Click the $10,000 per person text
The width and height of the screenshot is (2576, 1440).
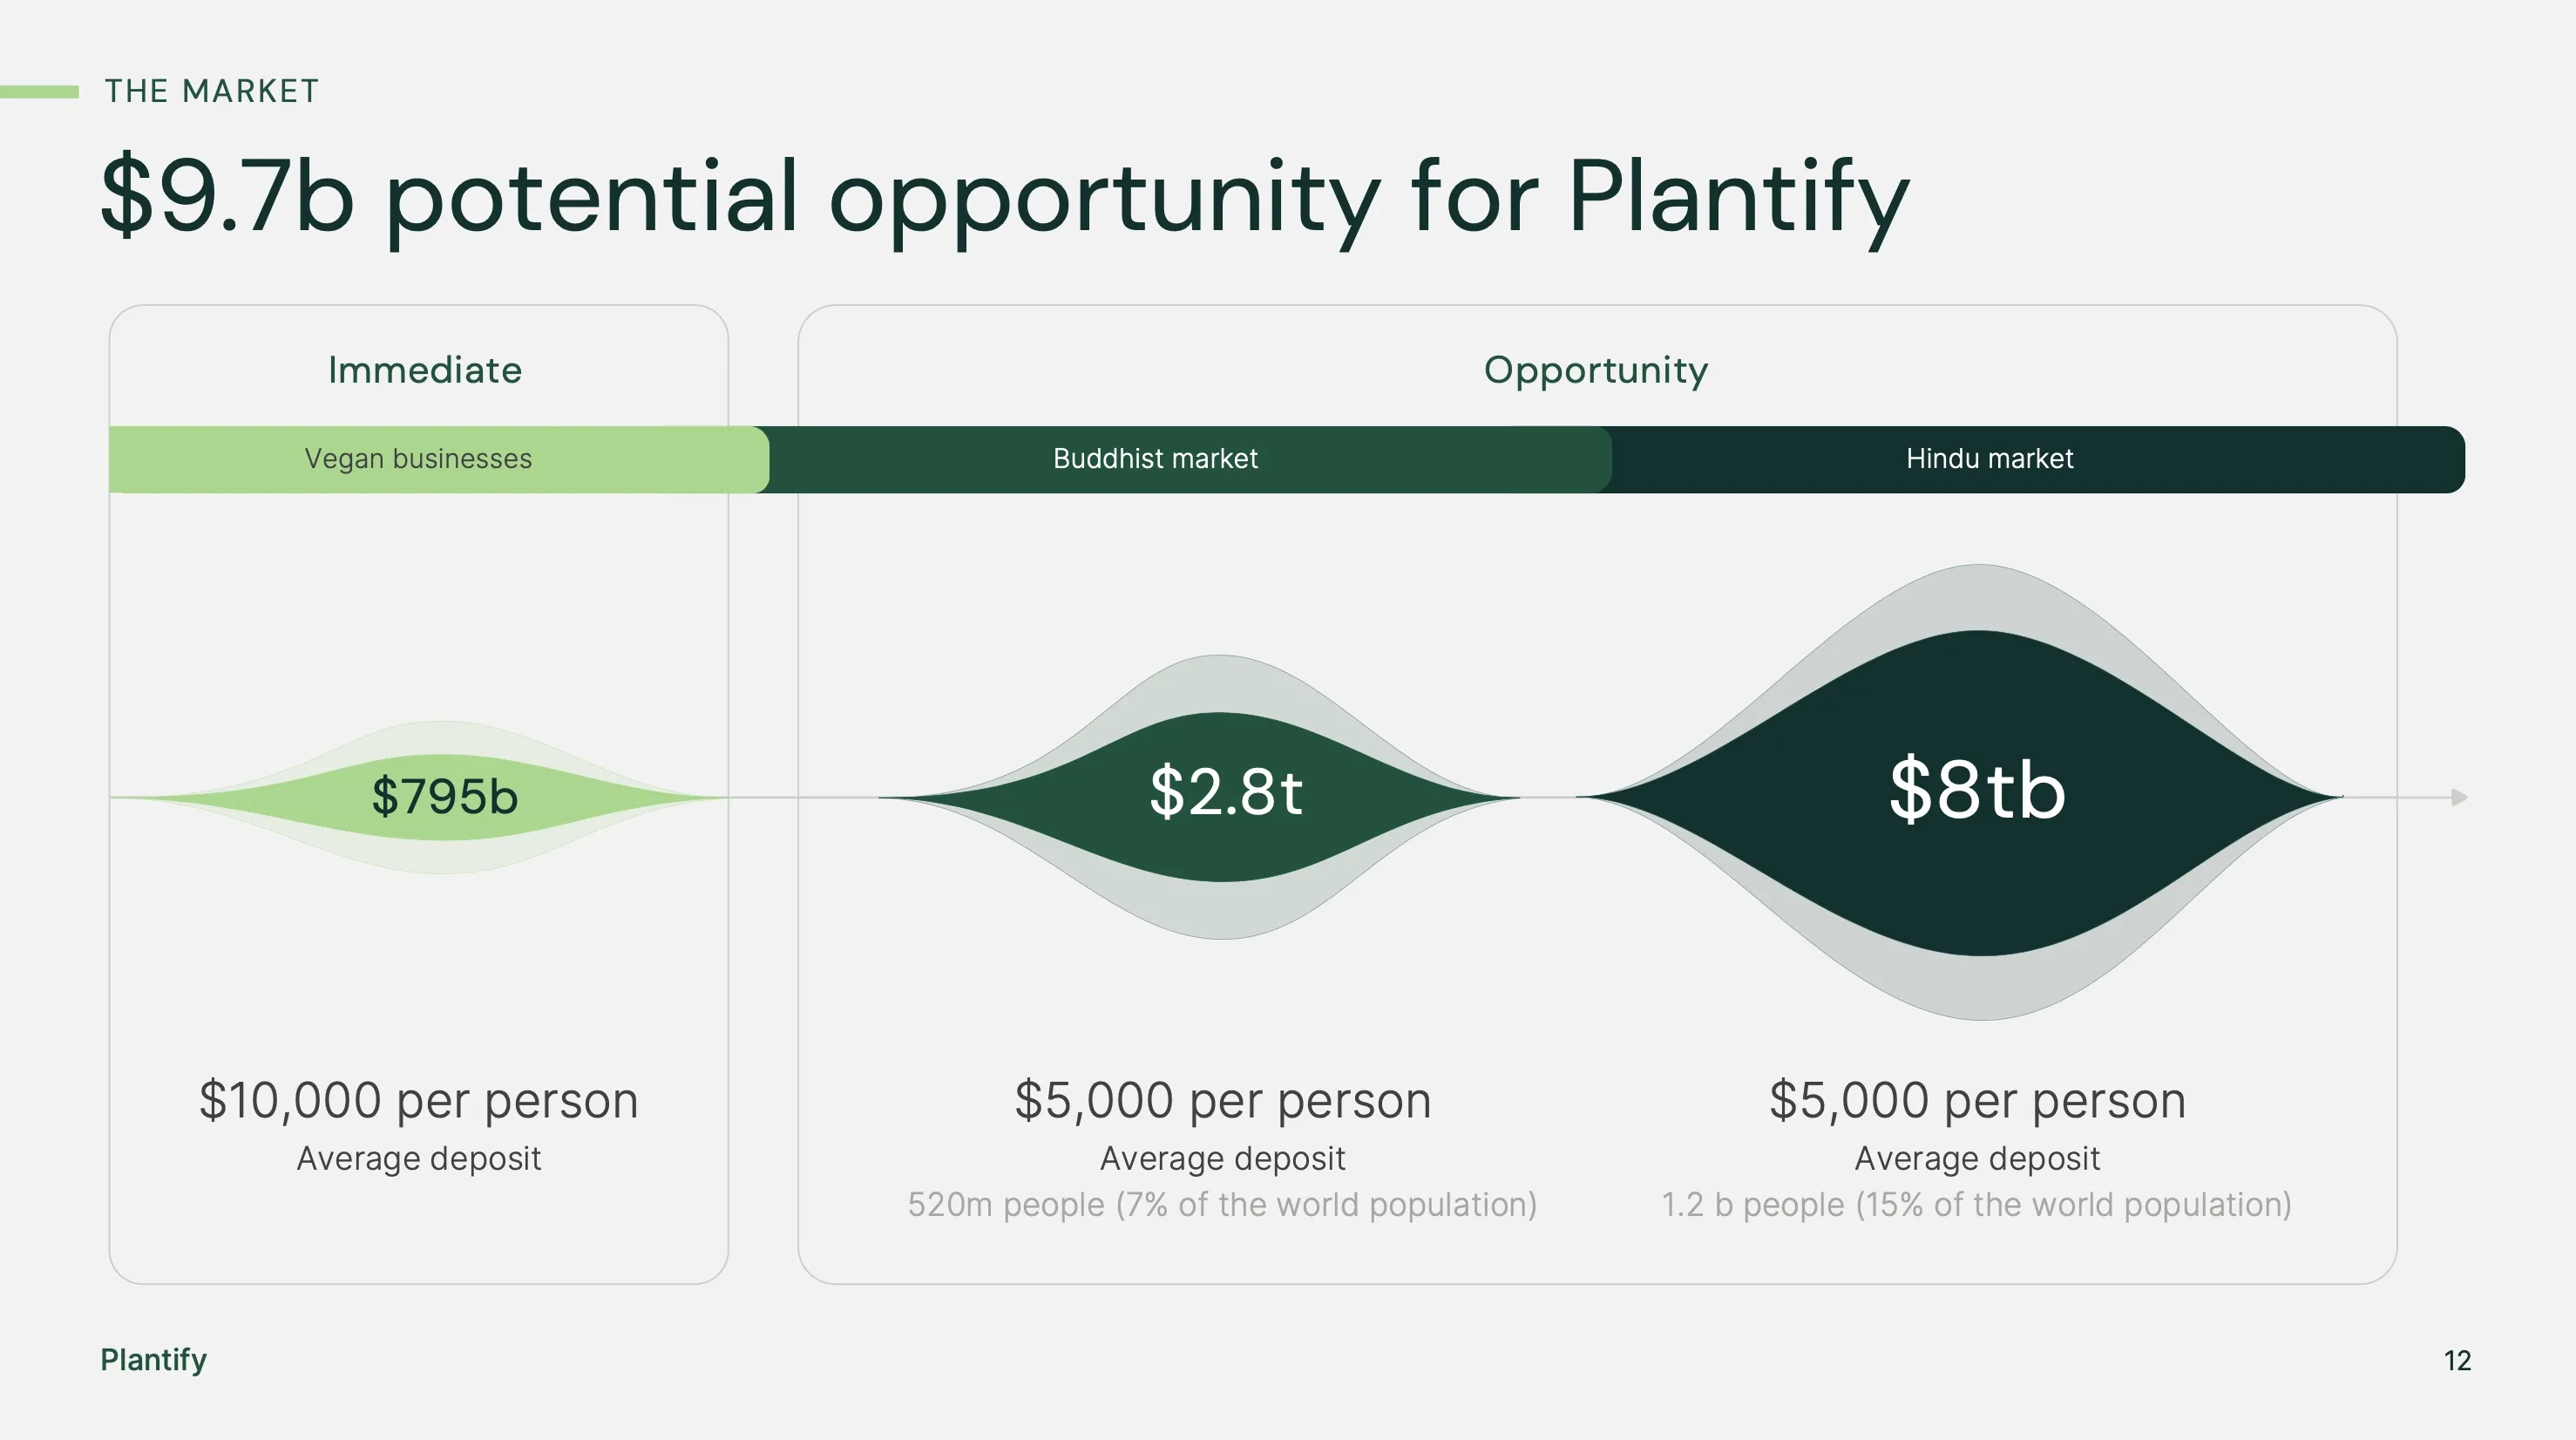click(x=418, y=1100)
